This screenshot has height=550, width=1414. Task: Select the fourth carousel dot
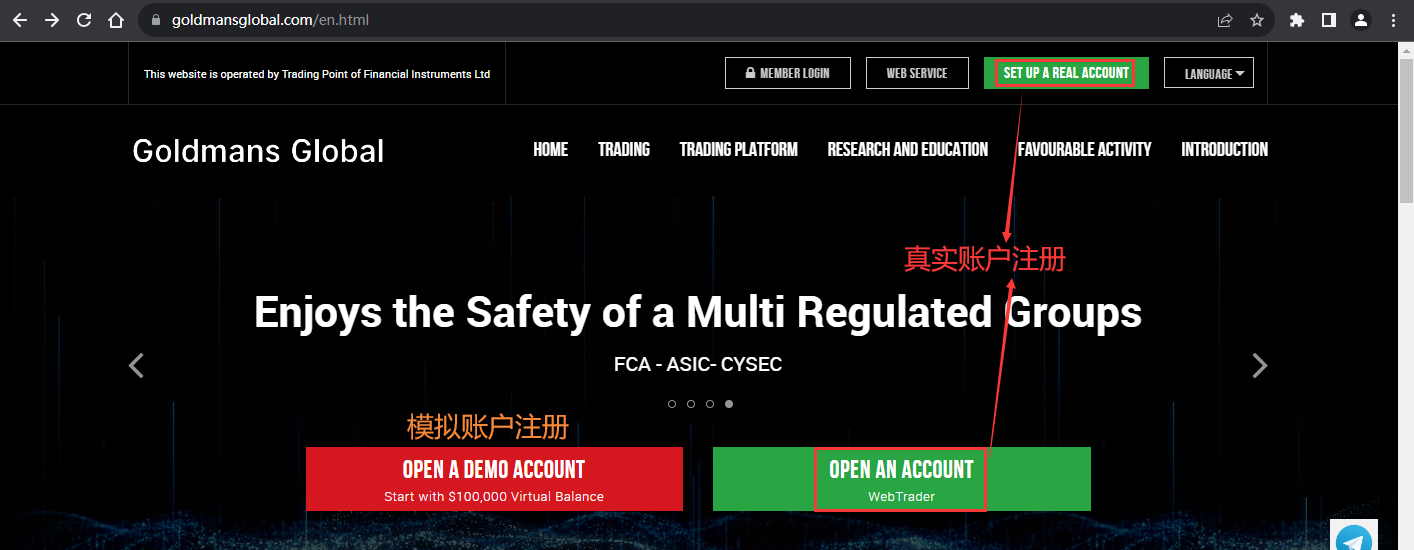(729, 404)
